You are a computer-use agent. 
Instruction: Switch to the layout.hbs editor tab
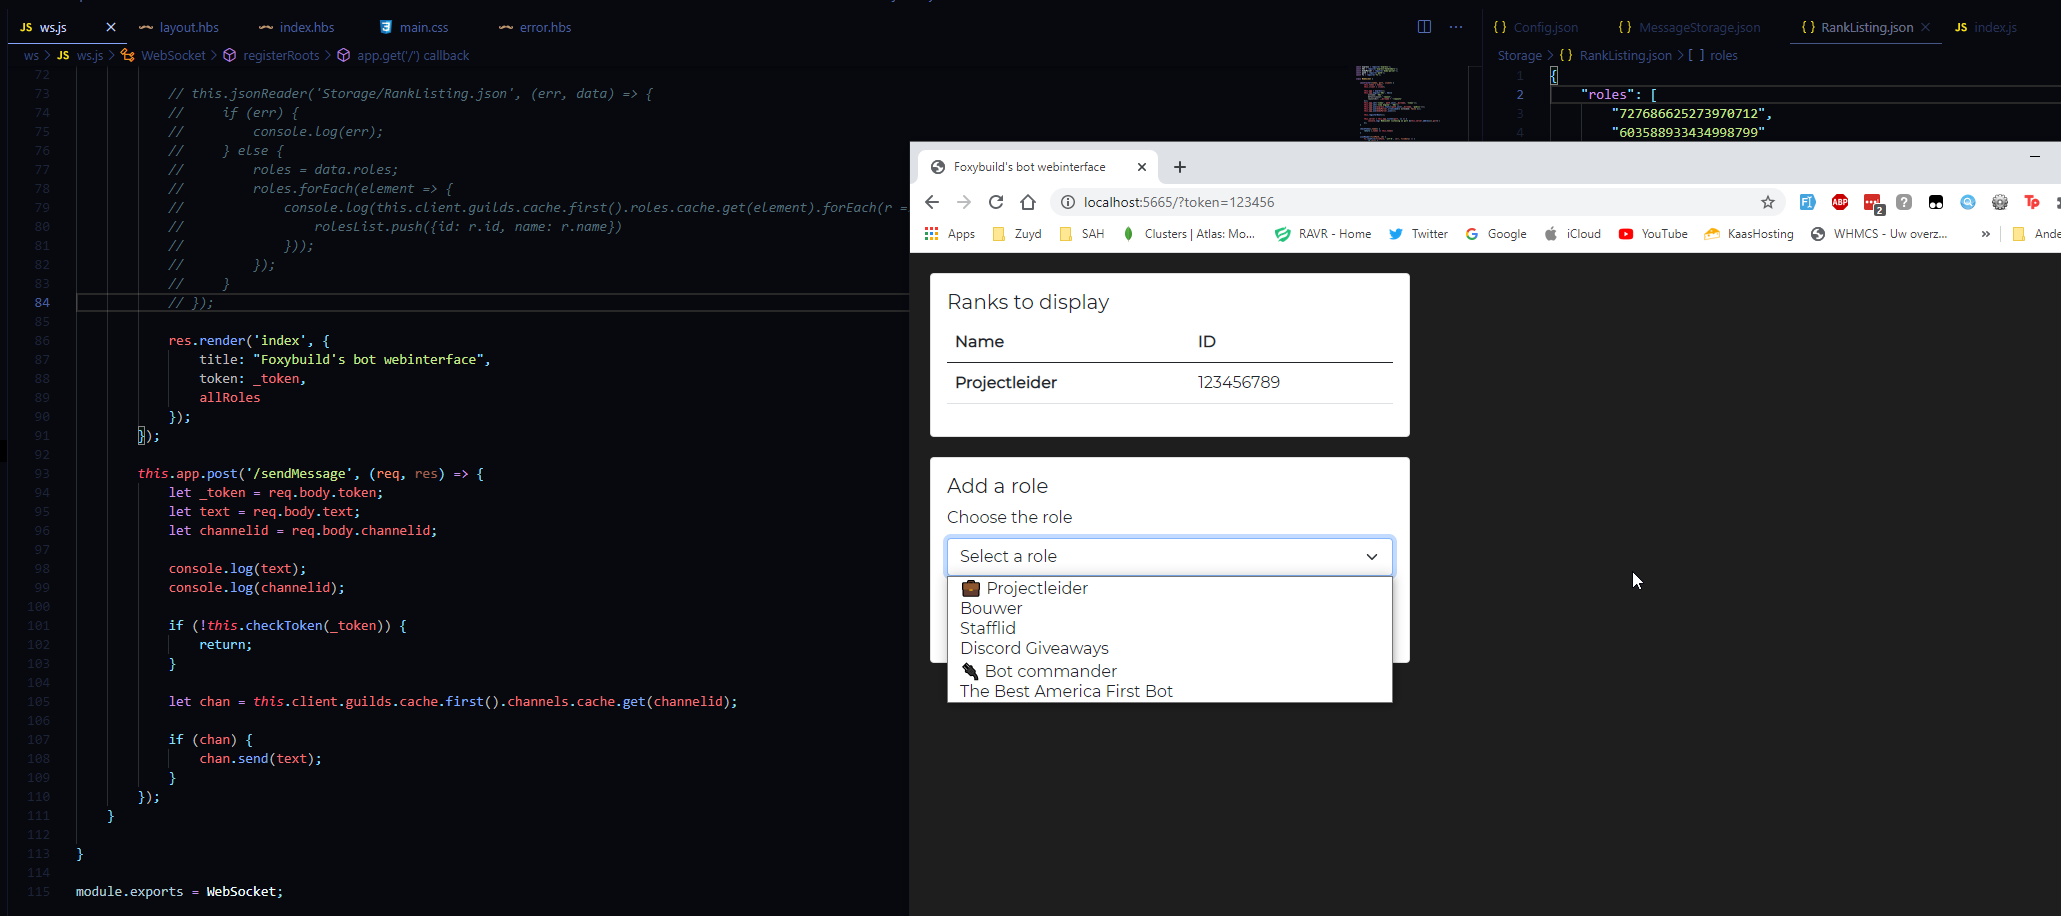click(x=188, y=27)
